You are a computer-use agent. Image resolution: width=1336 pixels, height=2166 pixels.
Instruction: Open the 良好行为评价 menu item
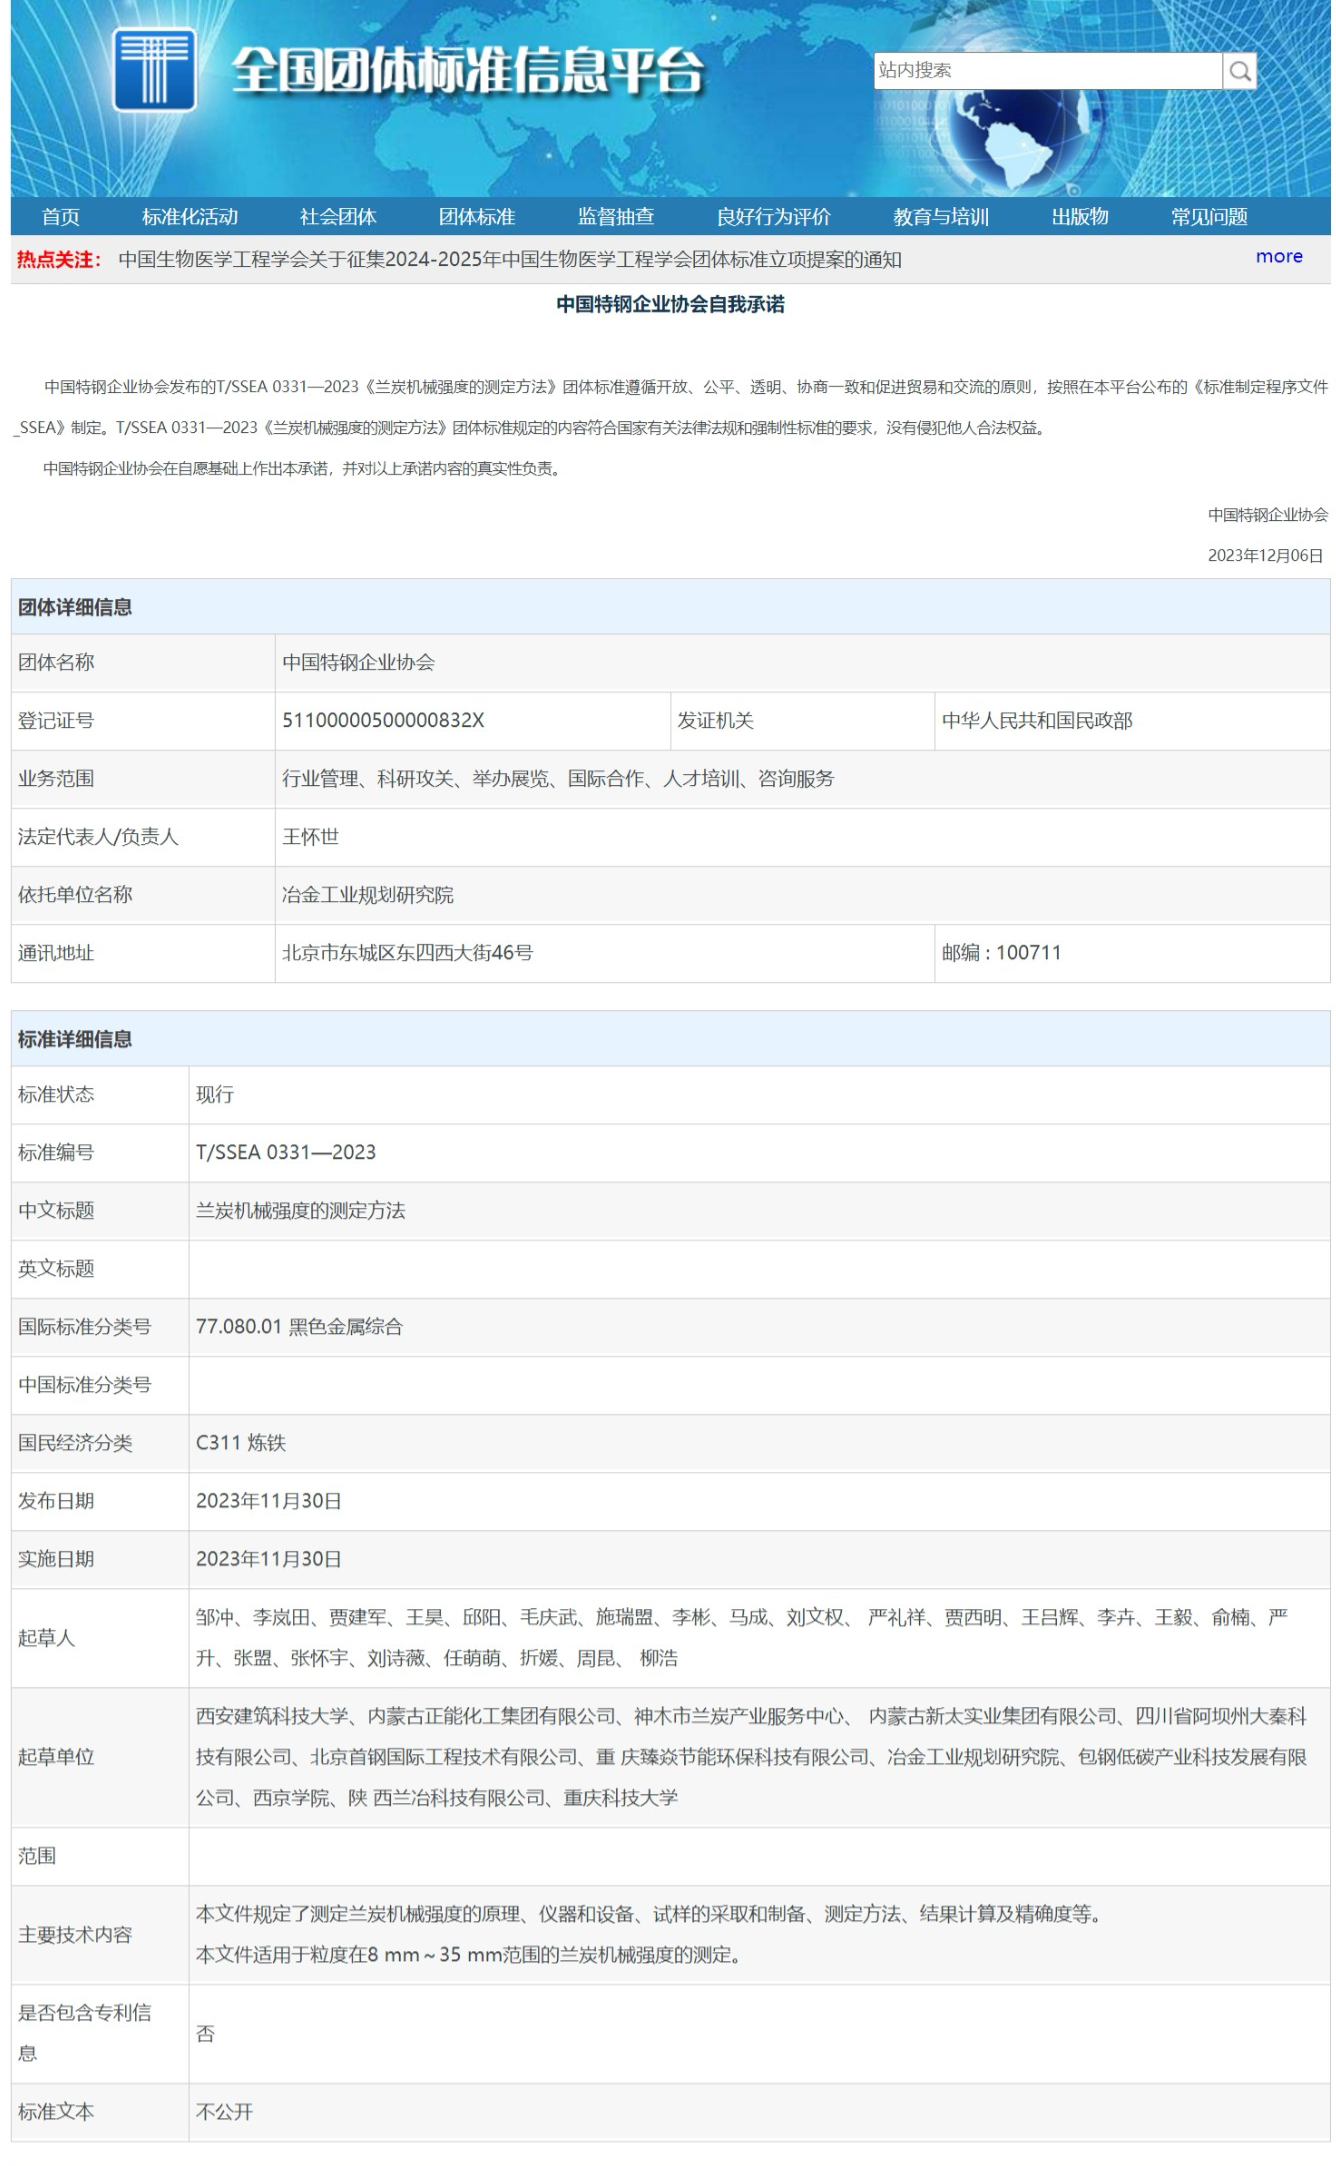click(774, 217)
